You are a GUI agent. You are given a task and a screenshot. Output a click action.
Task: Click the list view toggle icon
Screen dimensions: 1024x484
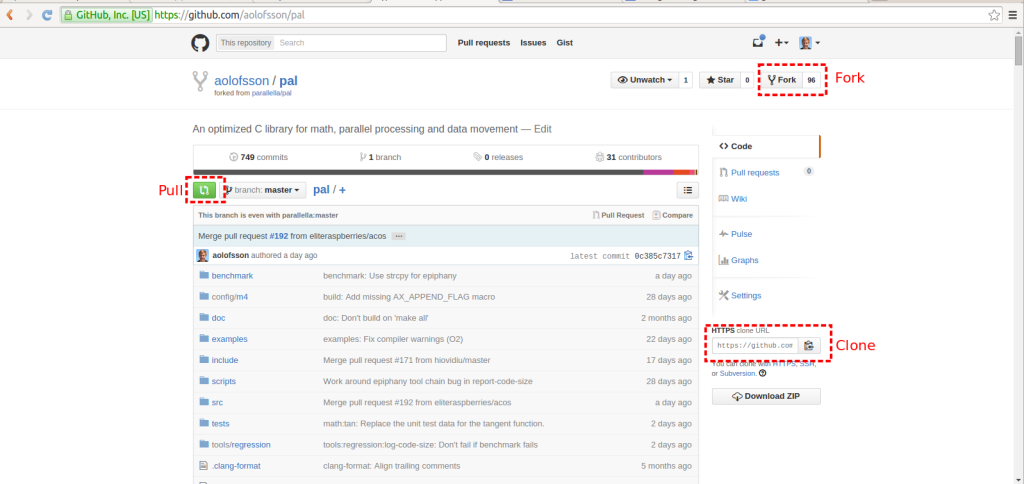687,190
